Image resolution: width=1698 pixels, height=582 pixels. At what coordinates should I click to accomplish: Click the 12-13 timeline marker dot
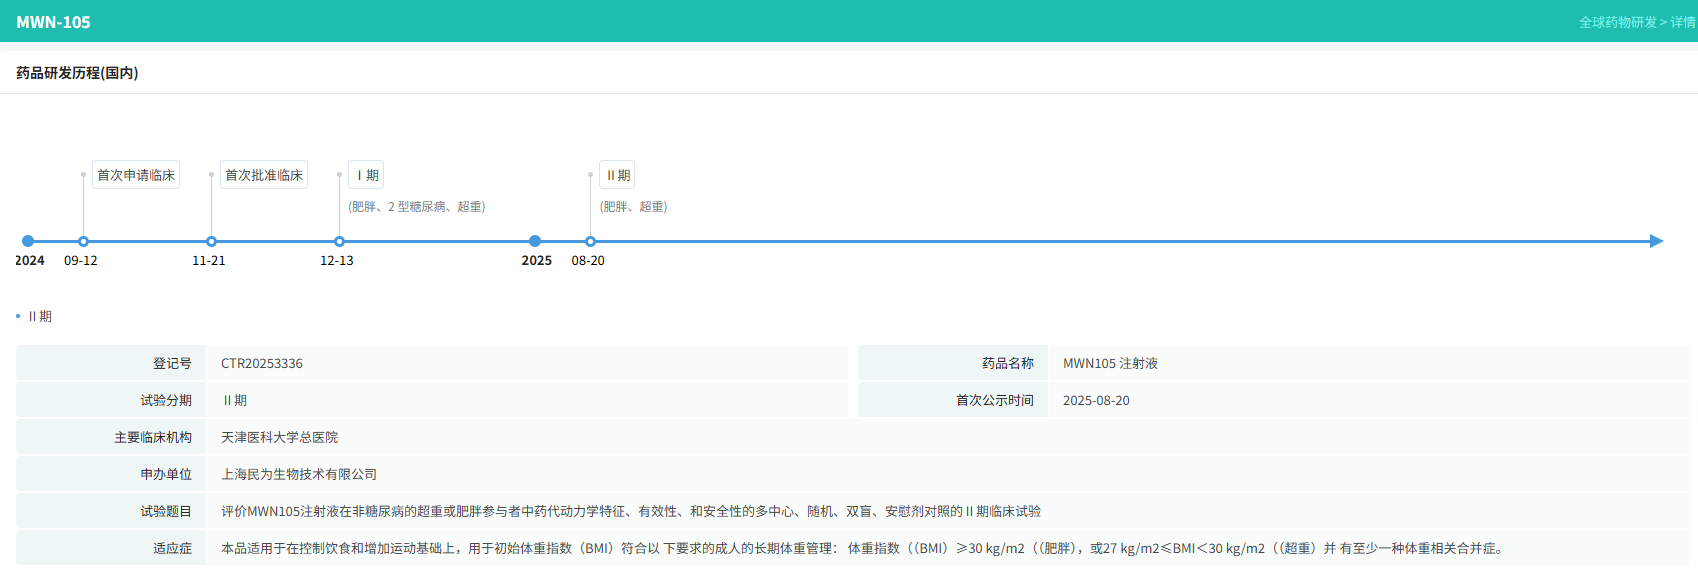coord(339,241)
